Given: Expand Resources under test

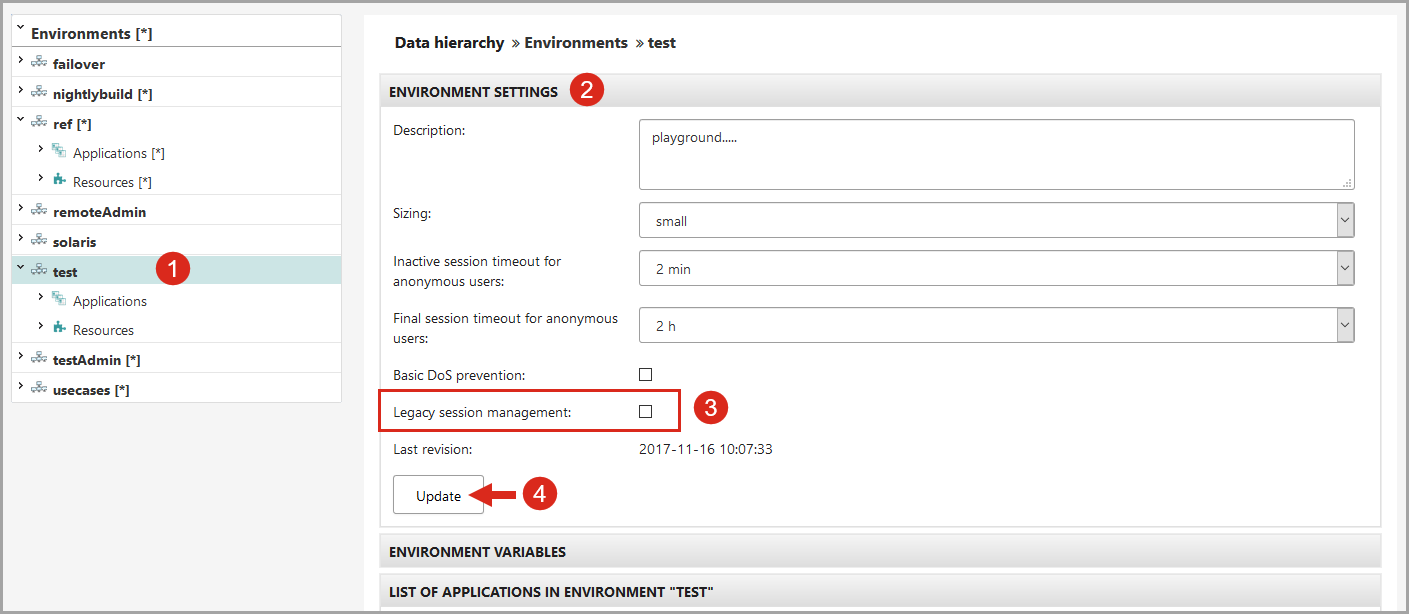Looking at the screenshot, I should [x=41, y=326].
